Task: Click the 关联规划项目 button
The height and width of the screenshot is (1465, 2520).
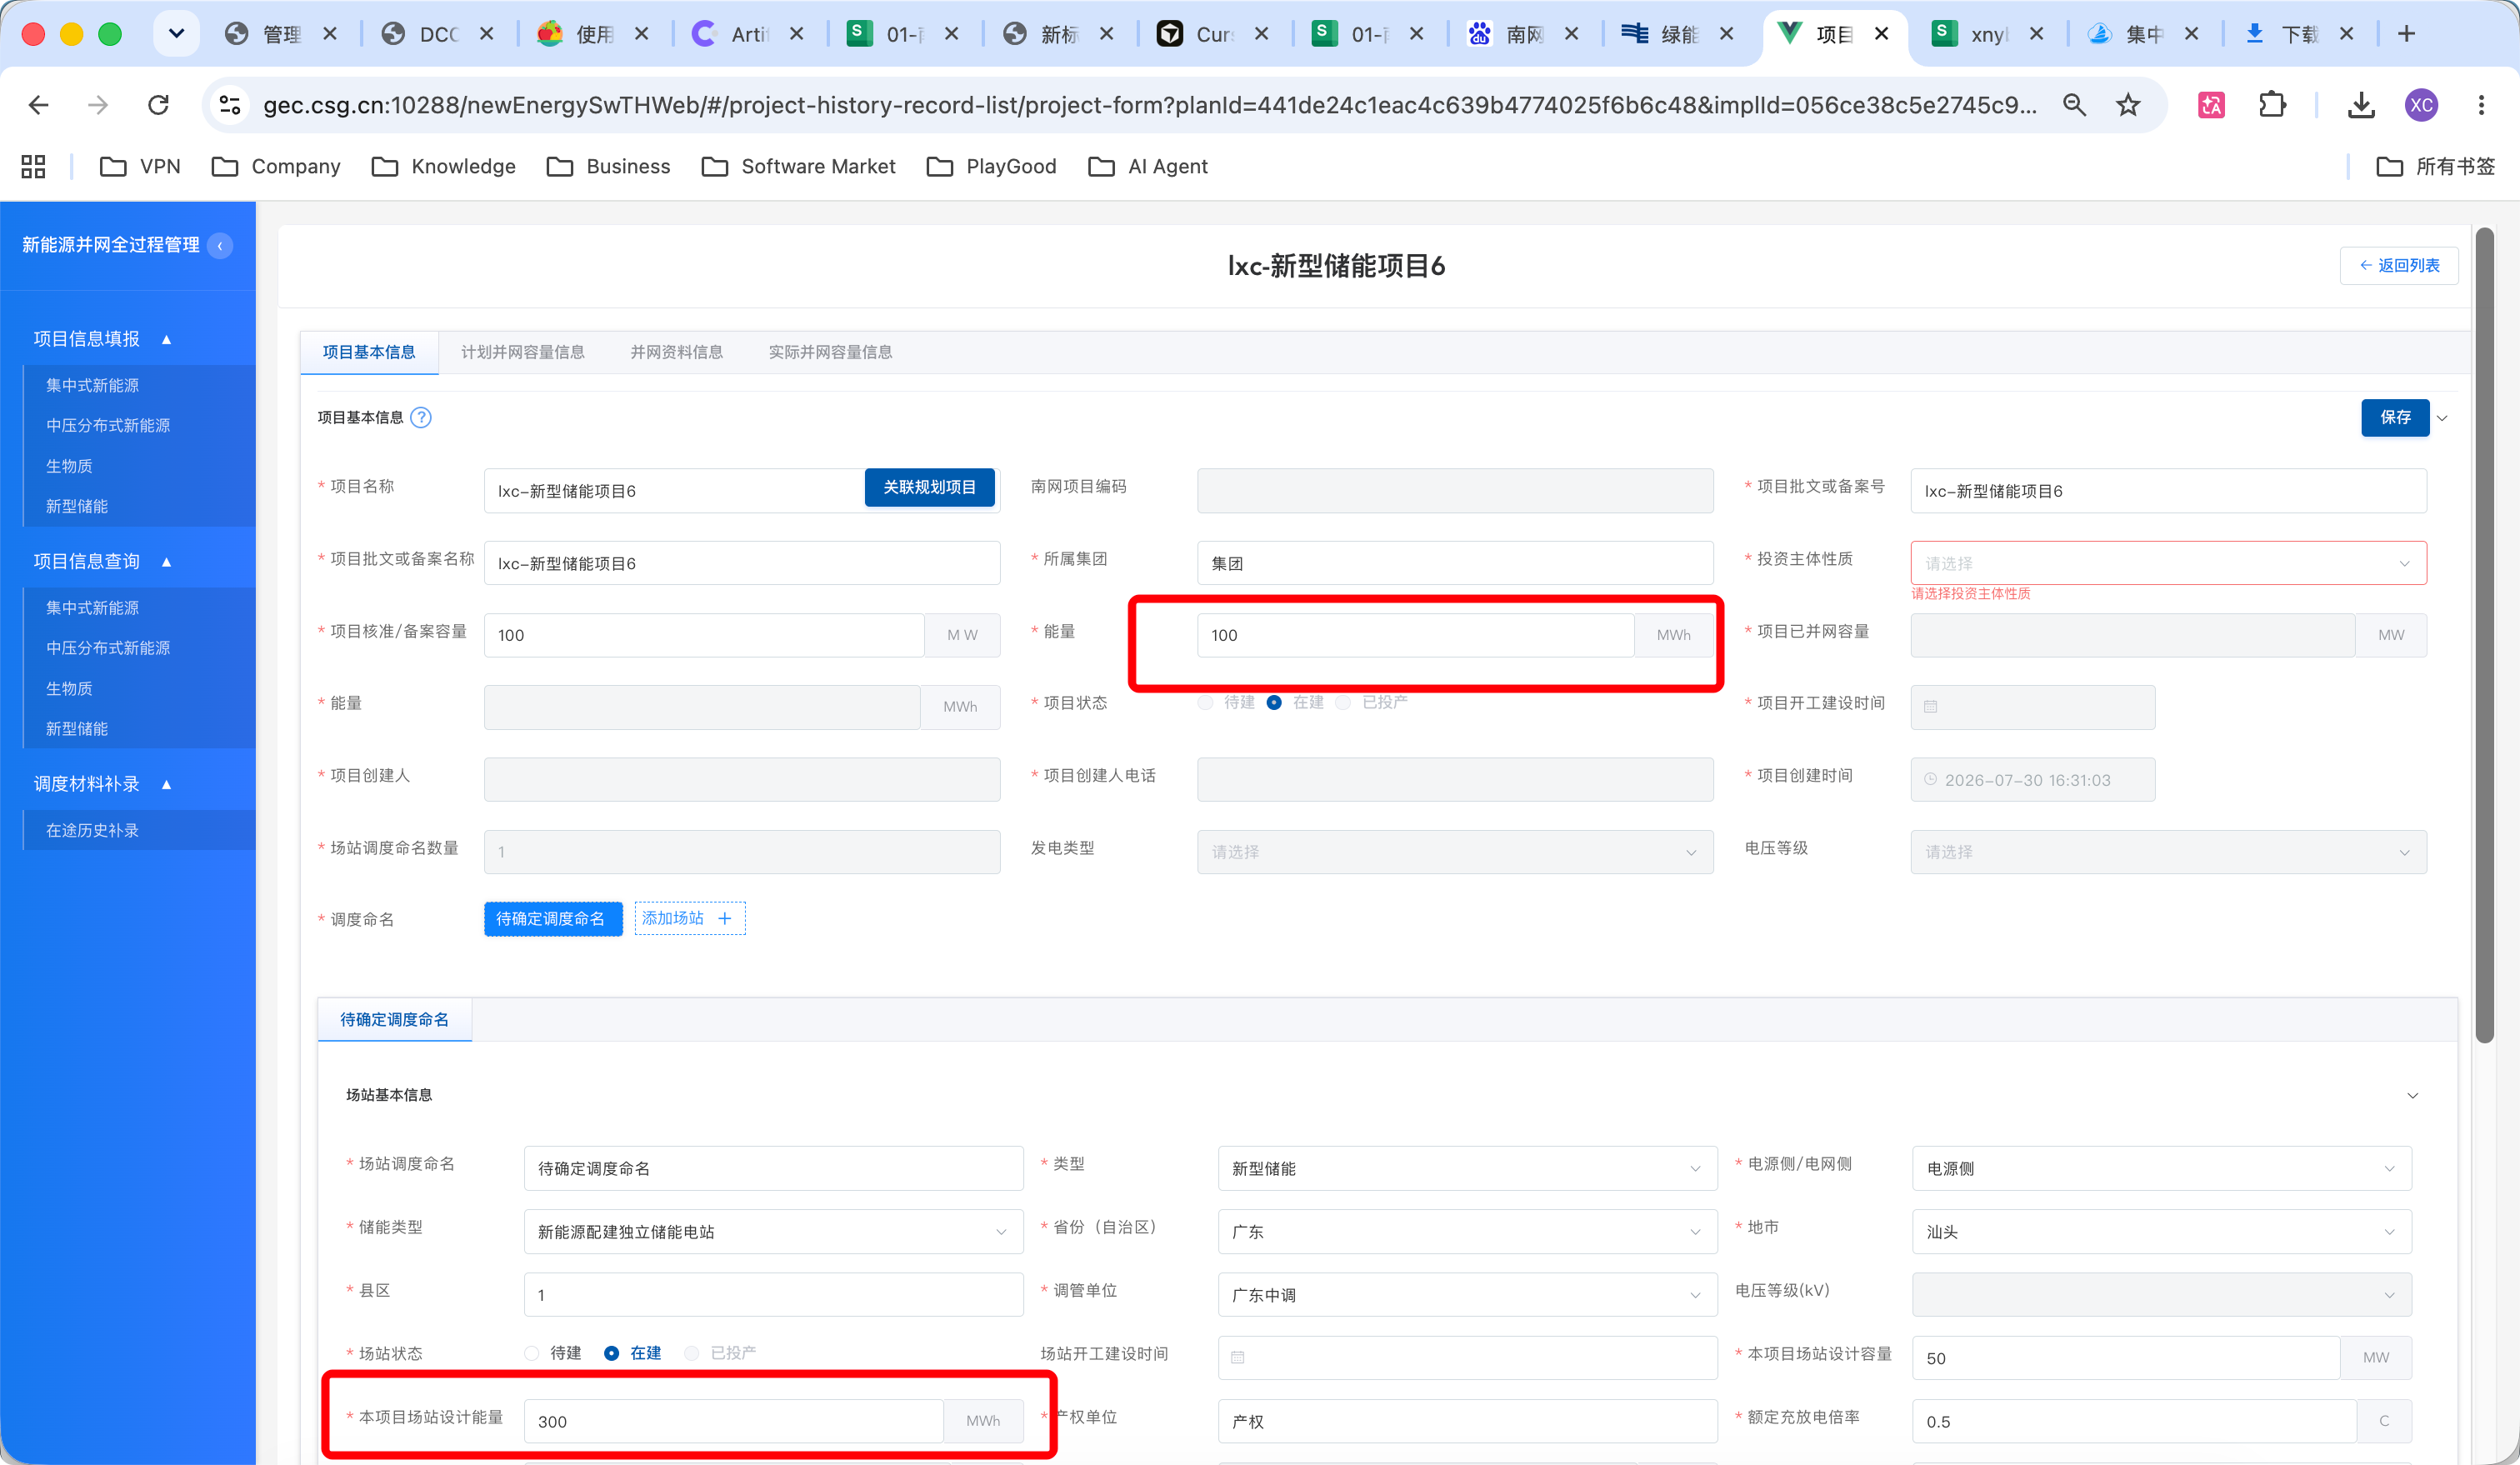Action: tap(929, 487)
